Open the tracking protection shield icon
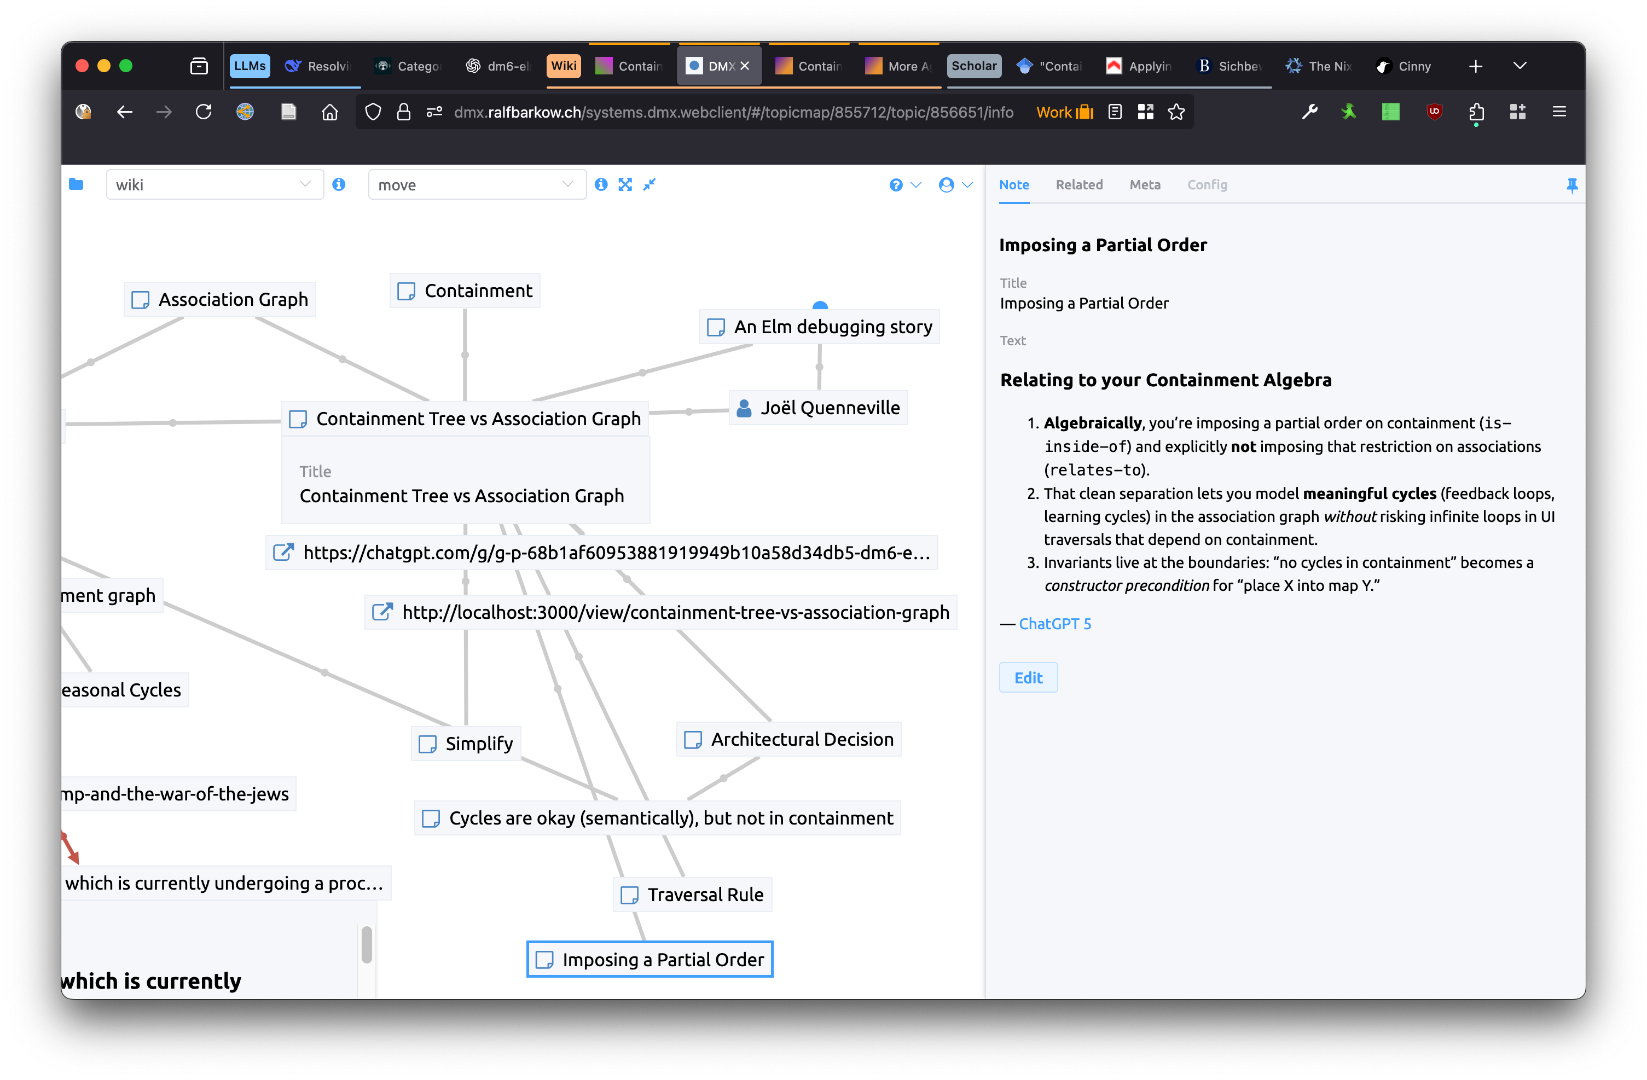Image resolution: width=1647 pixels, height=1080 pixels. [x=373, y=112]
